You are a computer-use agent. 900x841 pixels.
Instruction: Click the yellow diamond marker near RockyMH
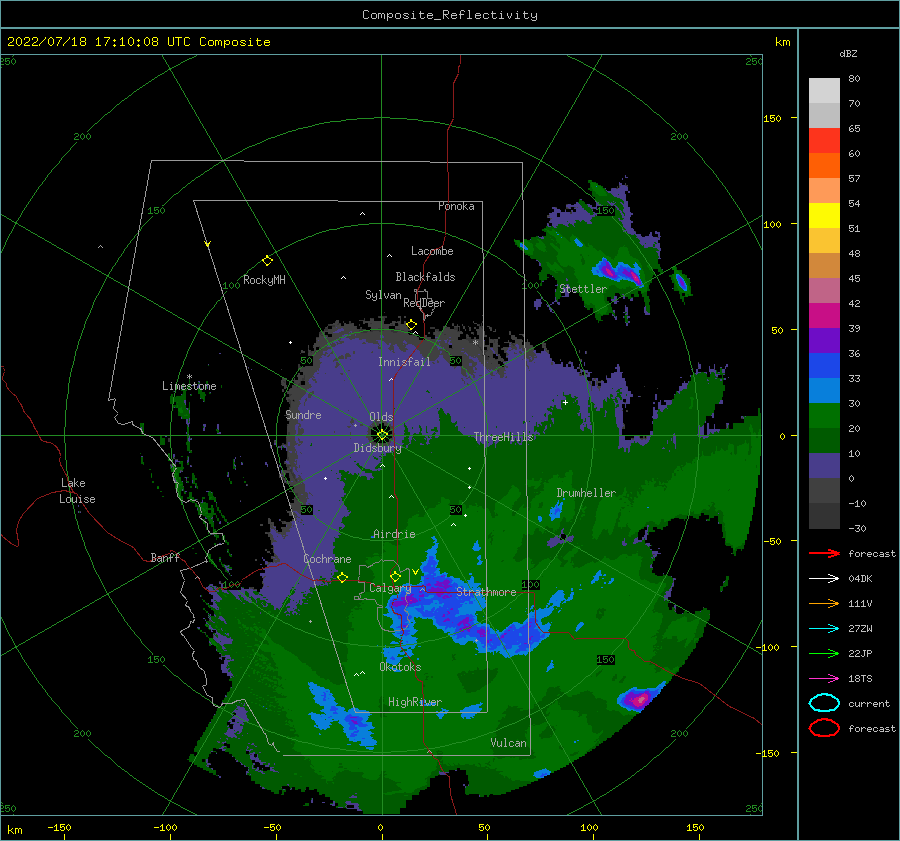click(267, 261)
